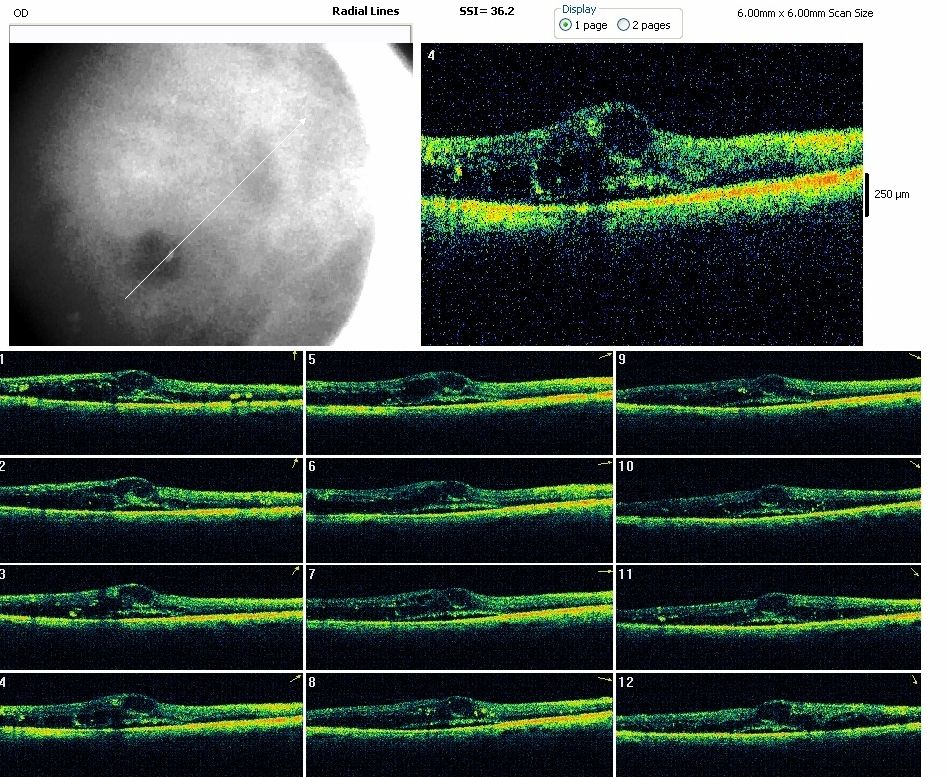Click the direction arrow icon in scan 9
The width and height of the screenshot is (946, 777).
[x=913, y=357]
